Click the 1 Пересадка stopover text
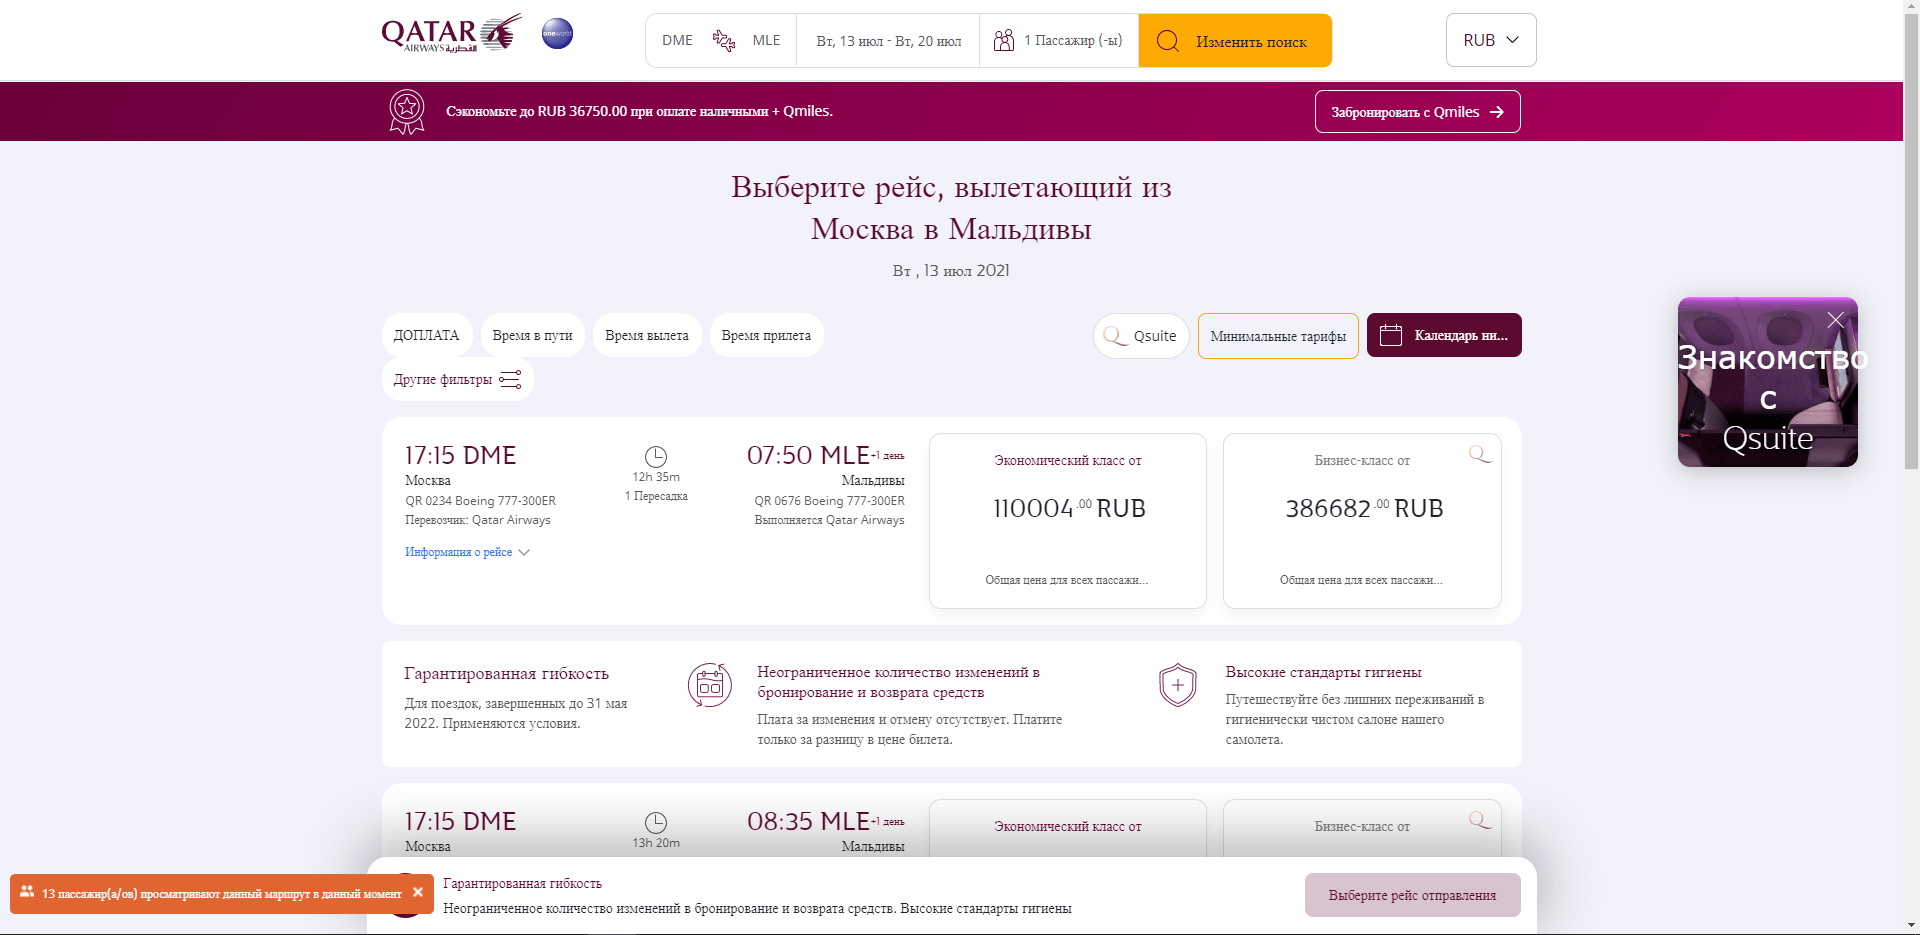 click(x=656, y=496)
